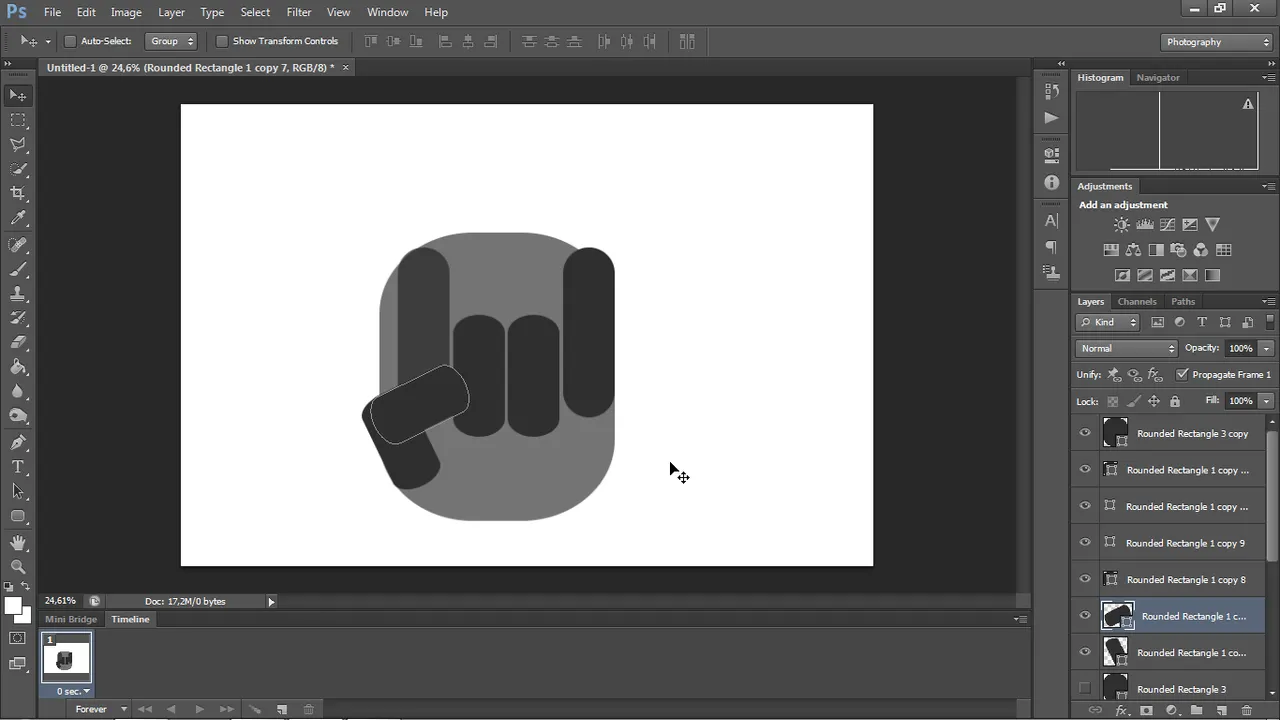Image resolution: width=1280 pixels, height=720 pixels.
Task: Create a new group with the folder icon
Action: coord(1196,711)
